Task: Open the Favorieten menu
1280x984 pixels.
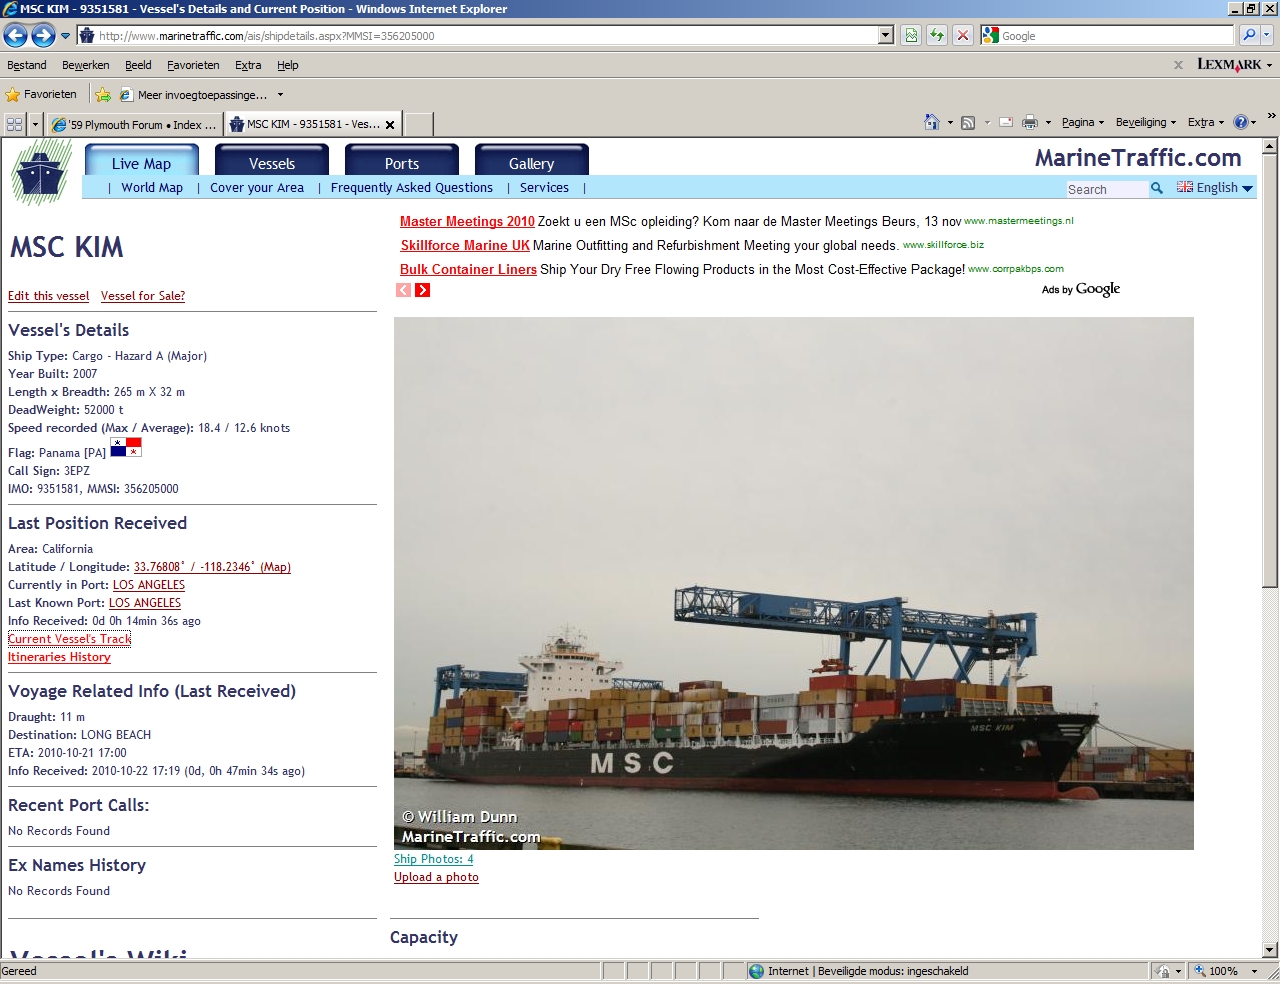Action: point(193,65)
